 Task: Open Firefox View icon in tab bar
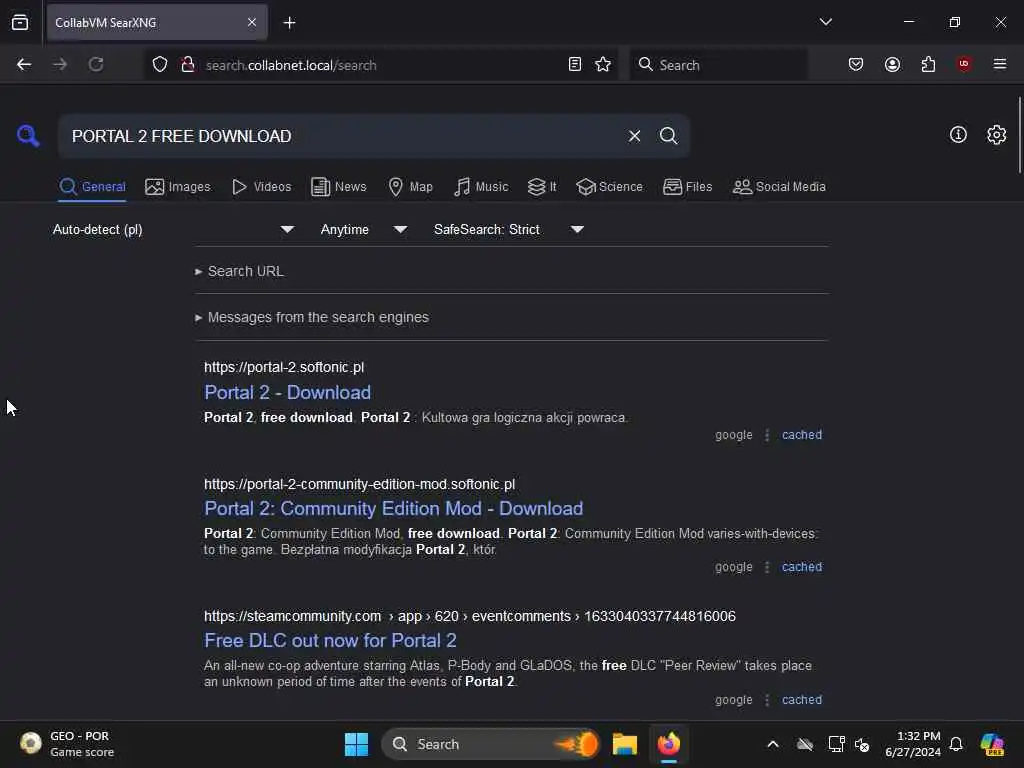coord(20,22)
